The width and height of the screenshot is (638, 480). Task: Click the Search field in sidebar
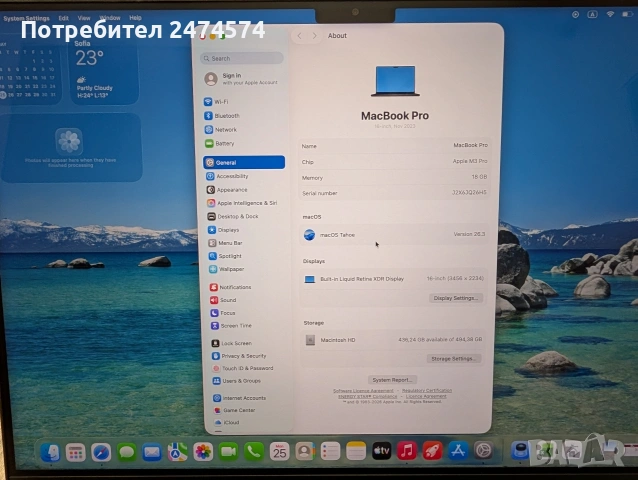coord(242,58)
